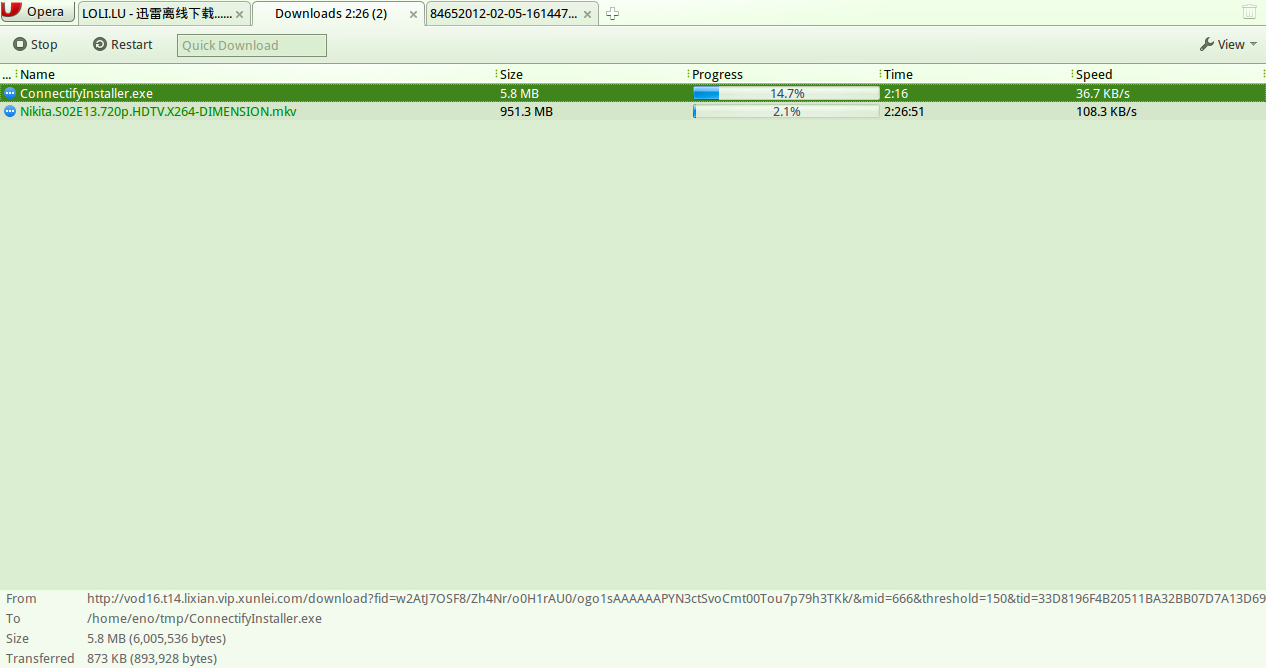This screenshot has width=1266, height=668.
Task: Click the From source URL text
Action: pyautogui.click(x=676, y=598)
